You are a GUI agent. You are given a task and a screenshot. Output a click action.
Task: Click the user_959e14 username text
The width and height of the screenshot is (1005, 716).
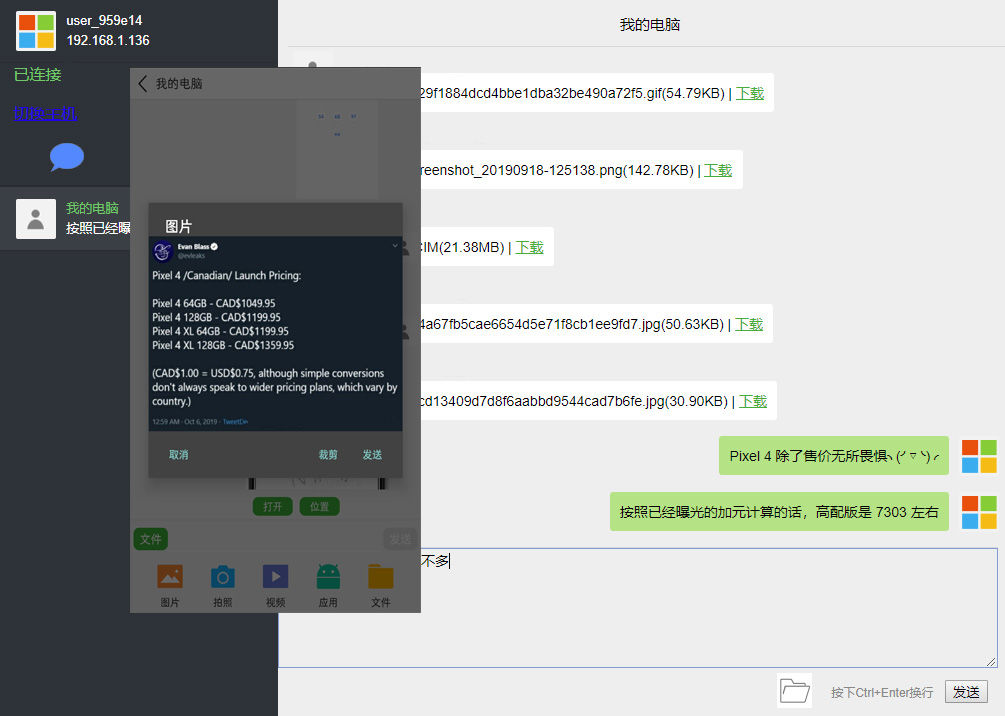pyautogui.click(x=104, y=21)
